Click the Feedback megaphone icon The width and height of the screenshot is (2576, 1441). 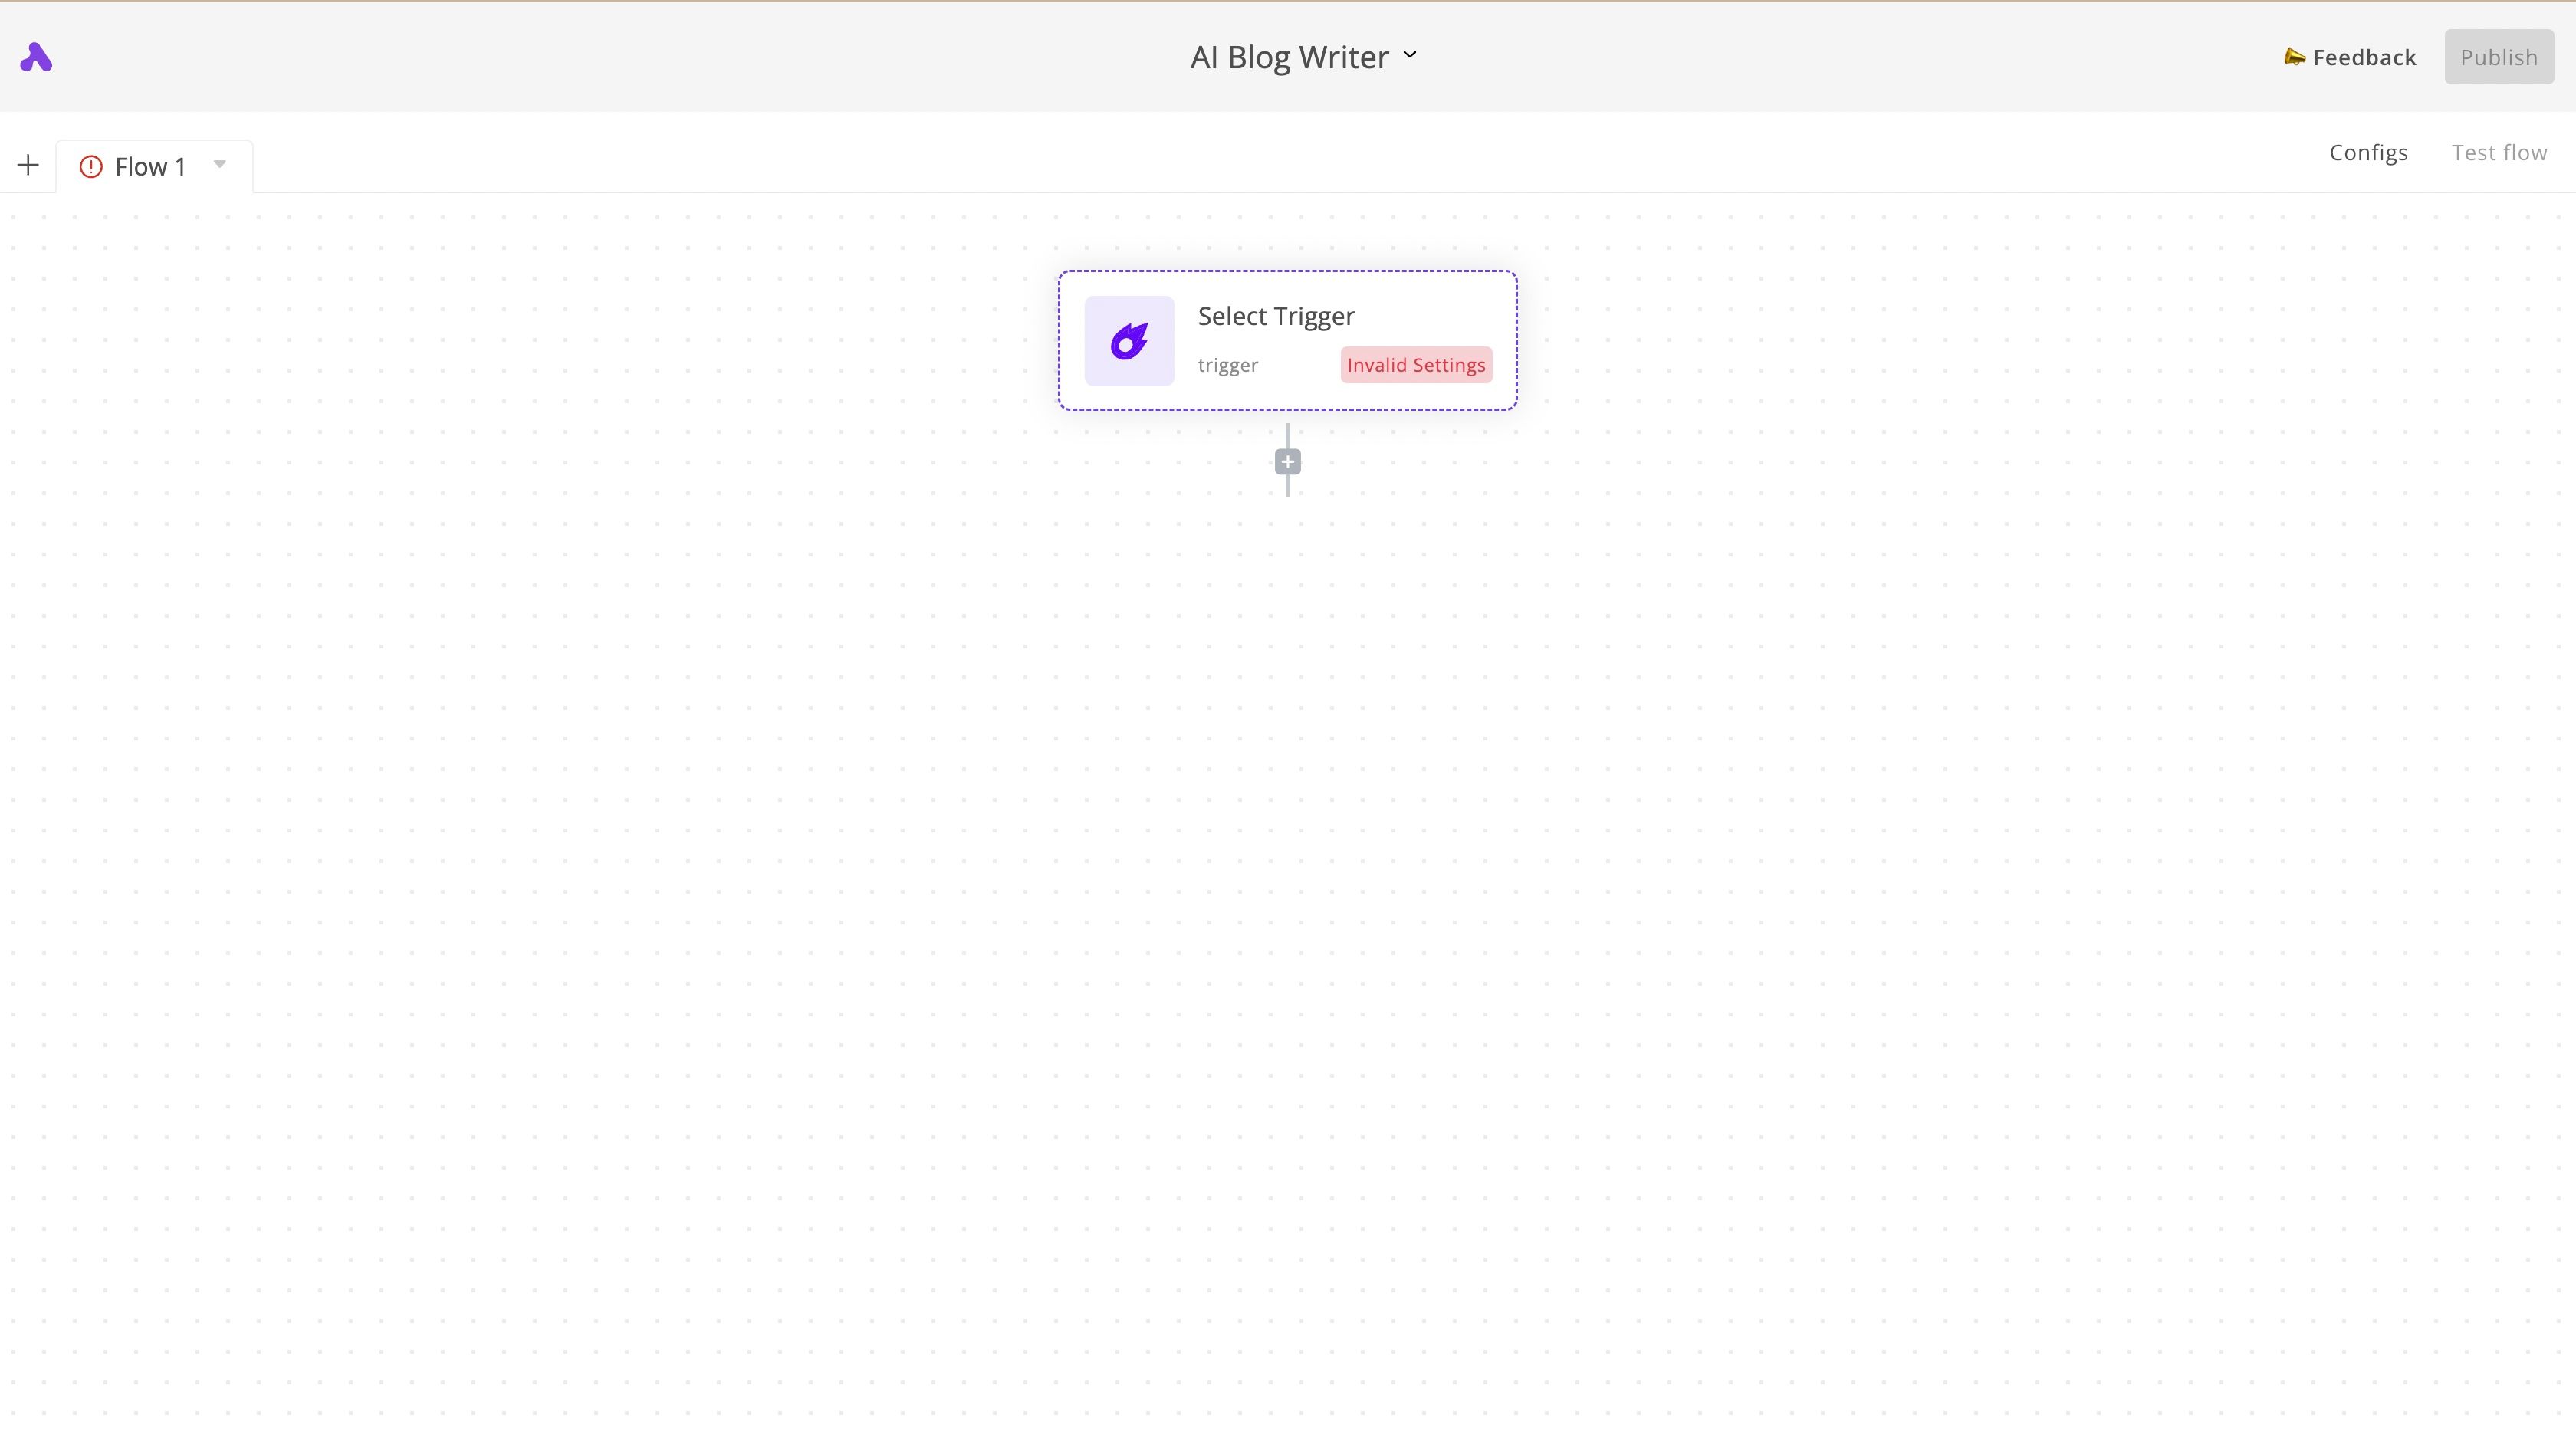2295,57
